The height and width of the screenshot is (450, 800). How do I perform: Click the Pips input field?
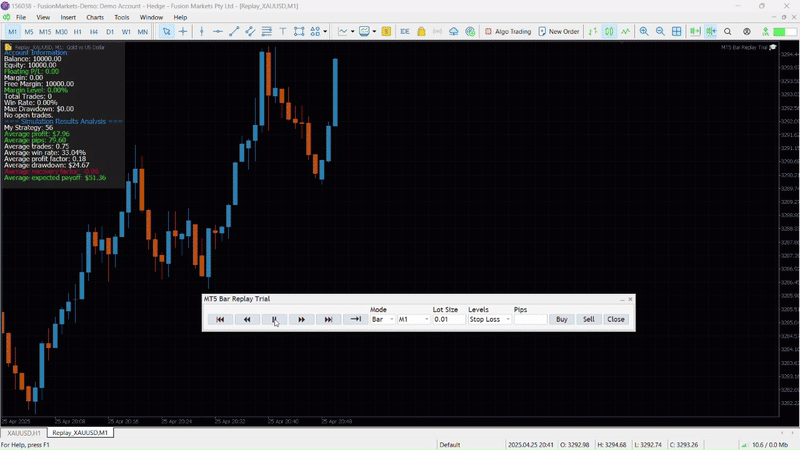click(531, 319)
